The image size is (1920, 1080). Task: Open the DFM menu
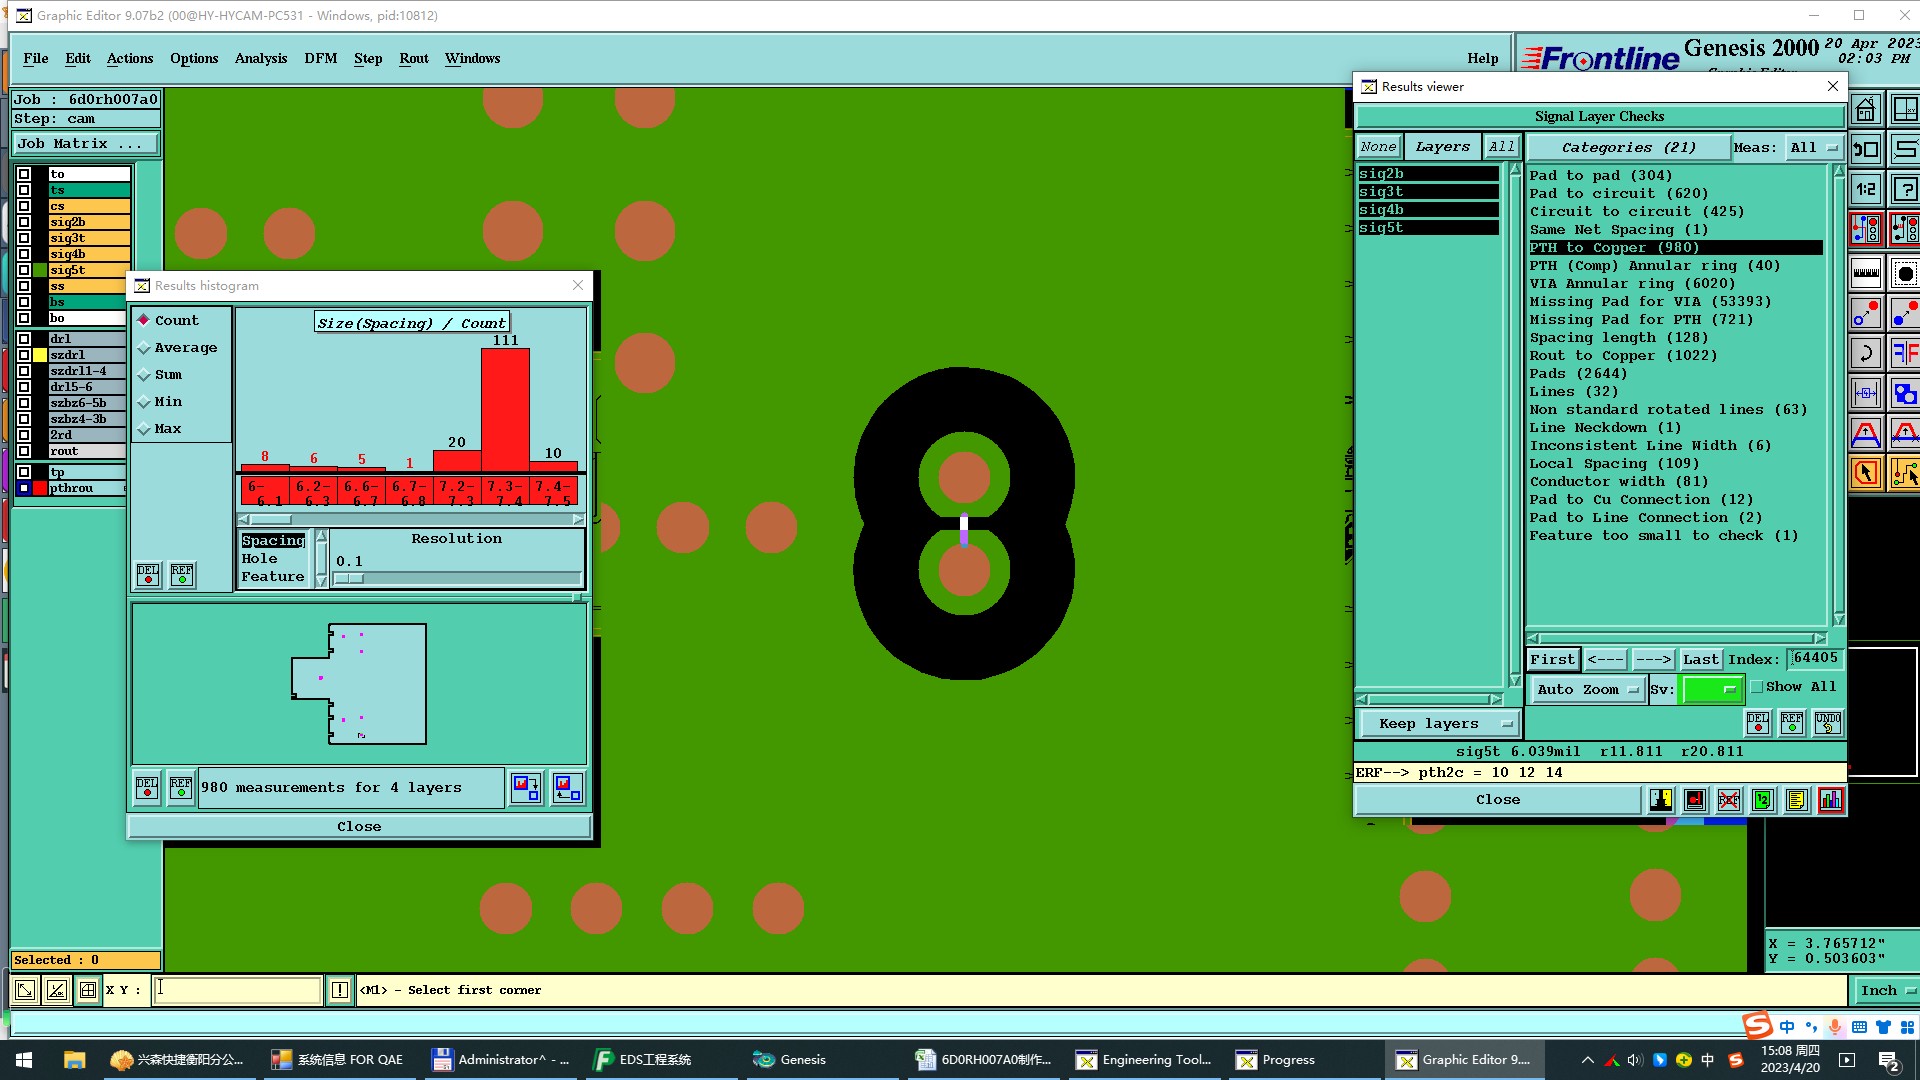[x=320, y=59]
